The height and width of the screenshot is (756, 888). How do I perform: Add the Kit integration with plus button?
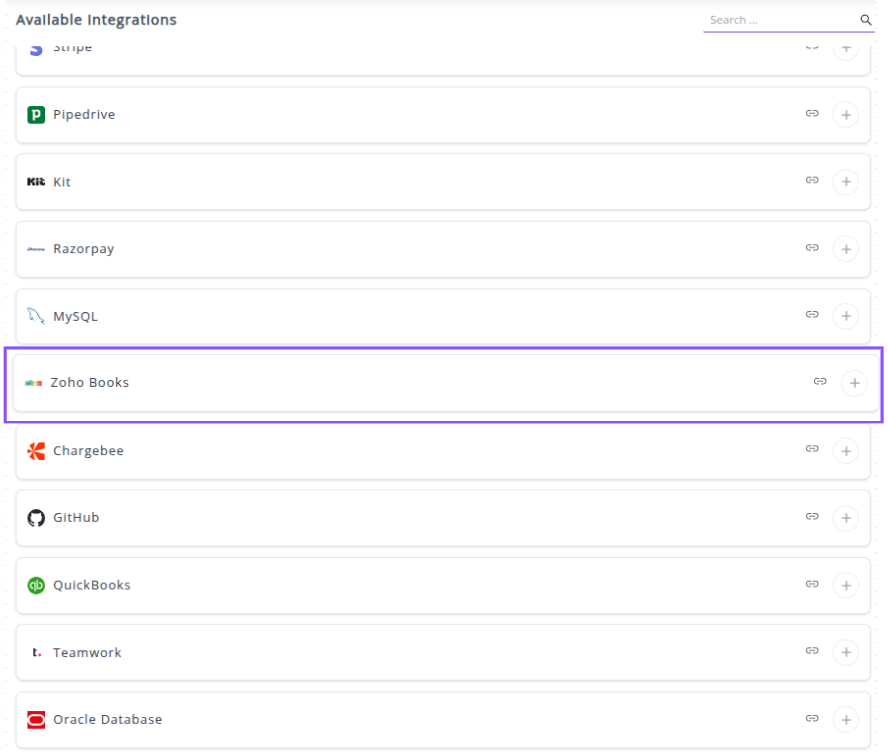[846, 182]
